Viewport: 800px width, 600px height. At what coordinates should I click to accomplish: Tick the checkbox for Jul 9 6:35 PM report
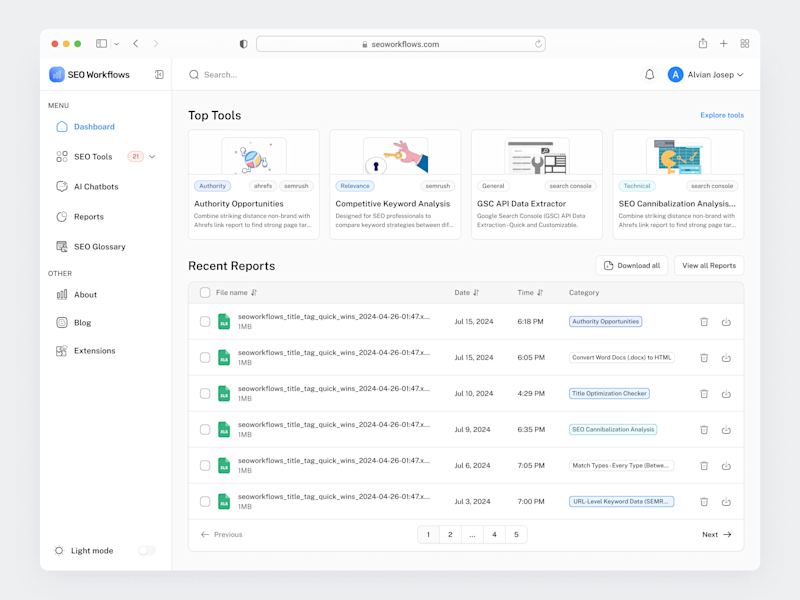[205, 430]
